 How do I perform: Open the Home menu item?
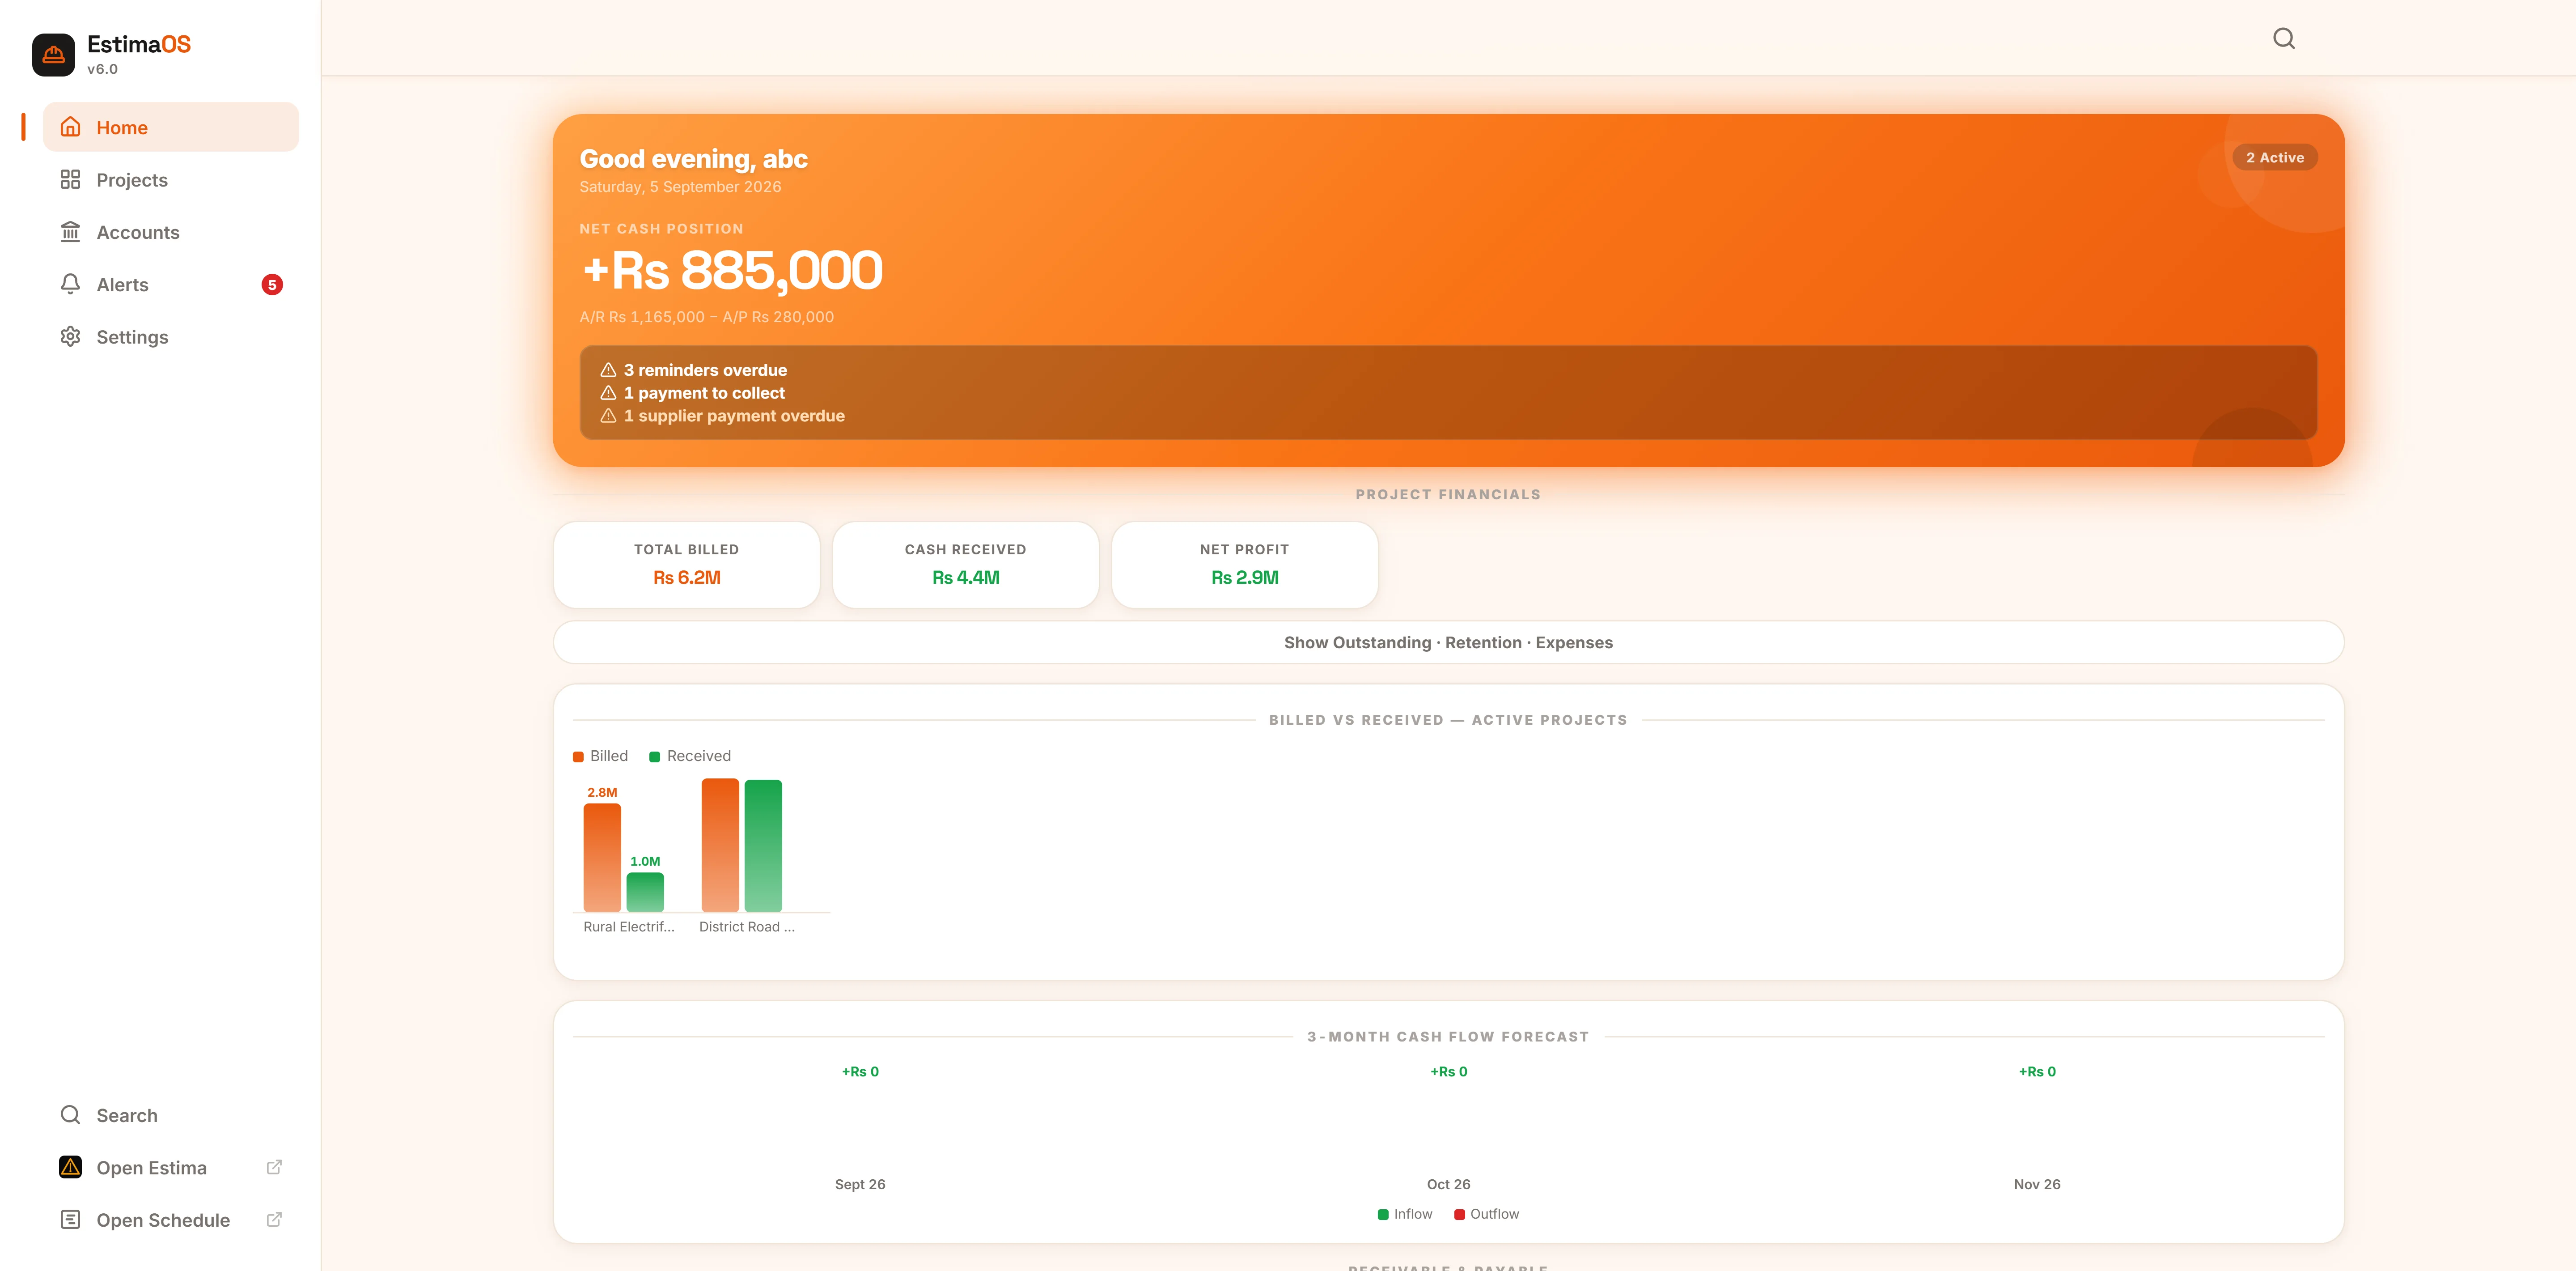coord(171,127)
